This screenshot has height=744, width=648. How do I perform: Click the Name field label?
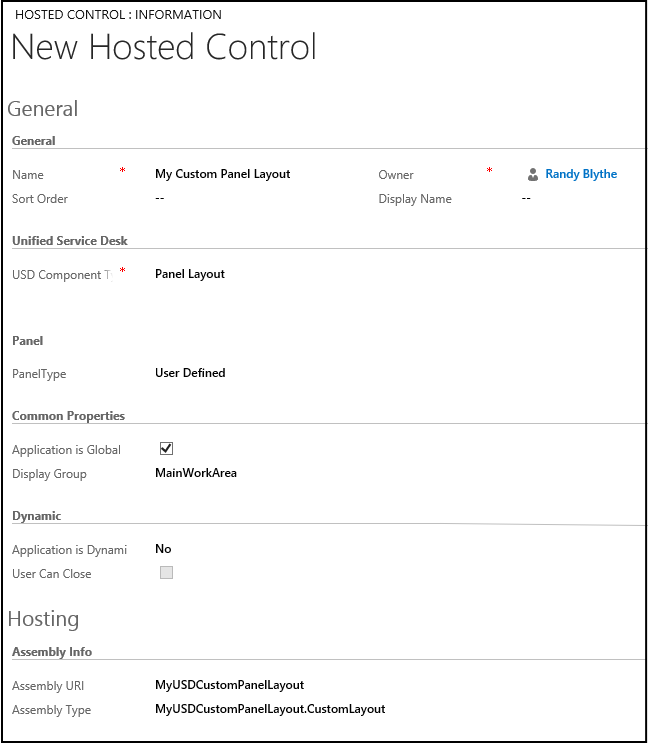(28, 175)
